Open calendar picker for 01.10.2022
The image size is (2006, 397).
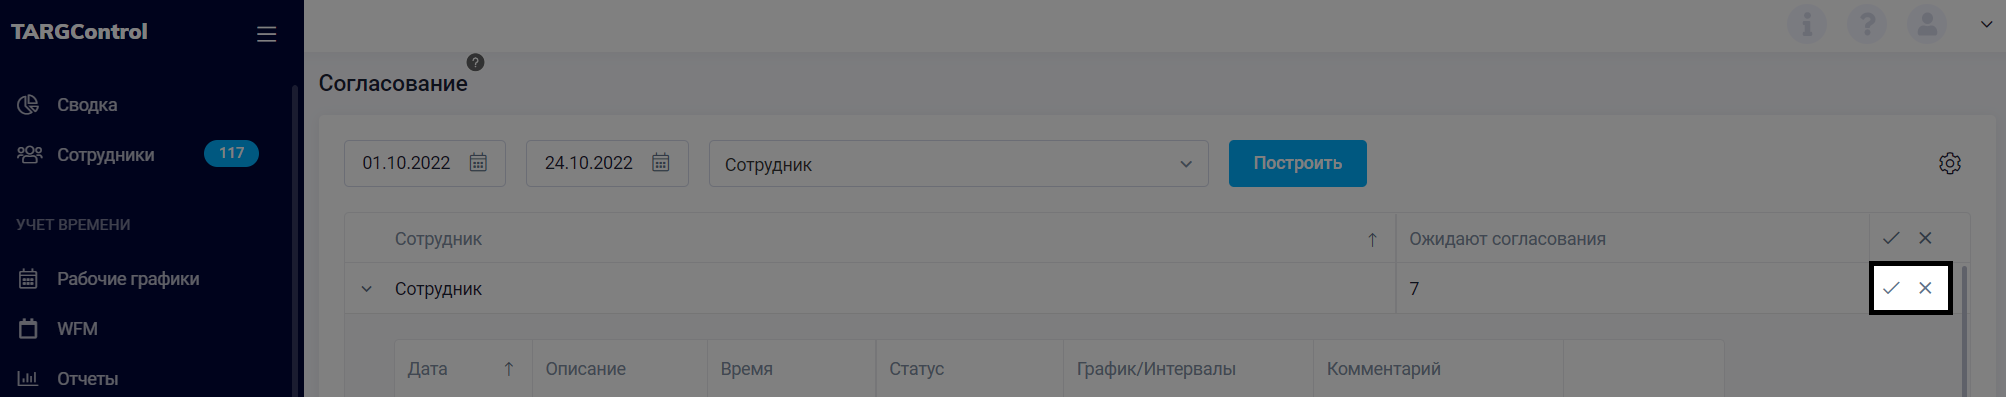478,163
